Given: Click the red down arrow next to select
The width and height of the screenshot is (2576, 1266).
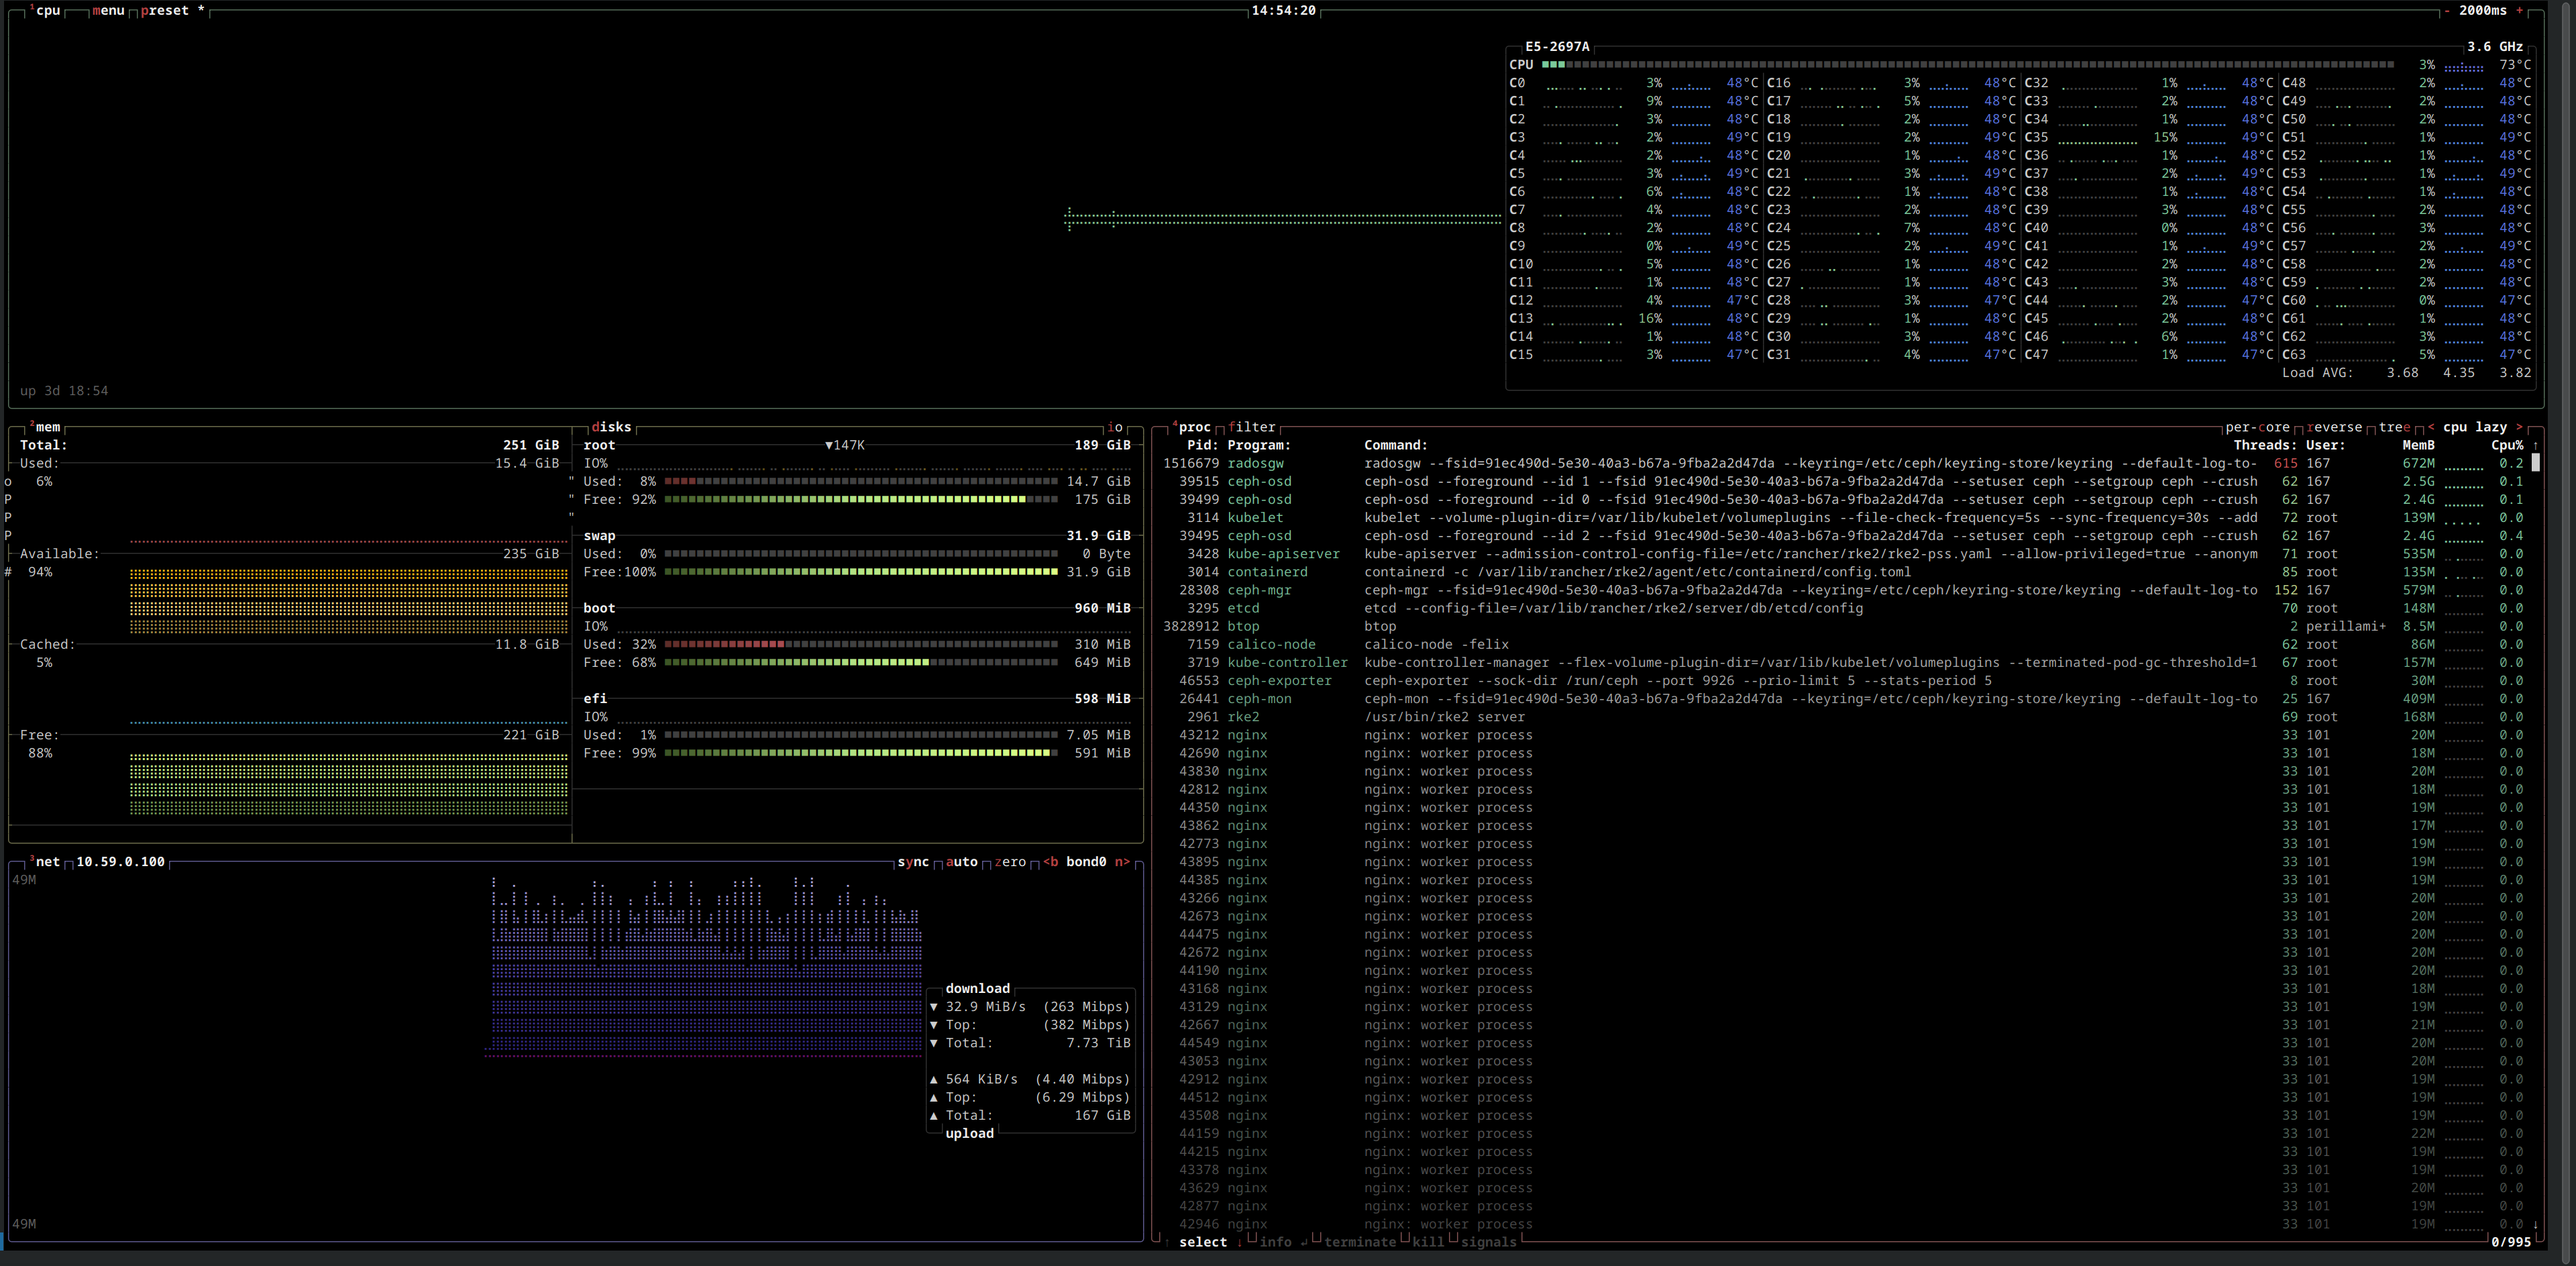Looking at the screenshot, I should (x=1239, y=1242).
